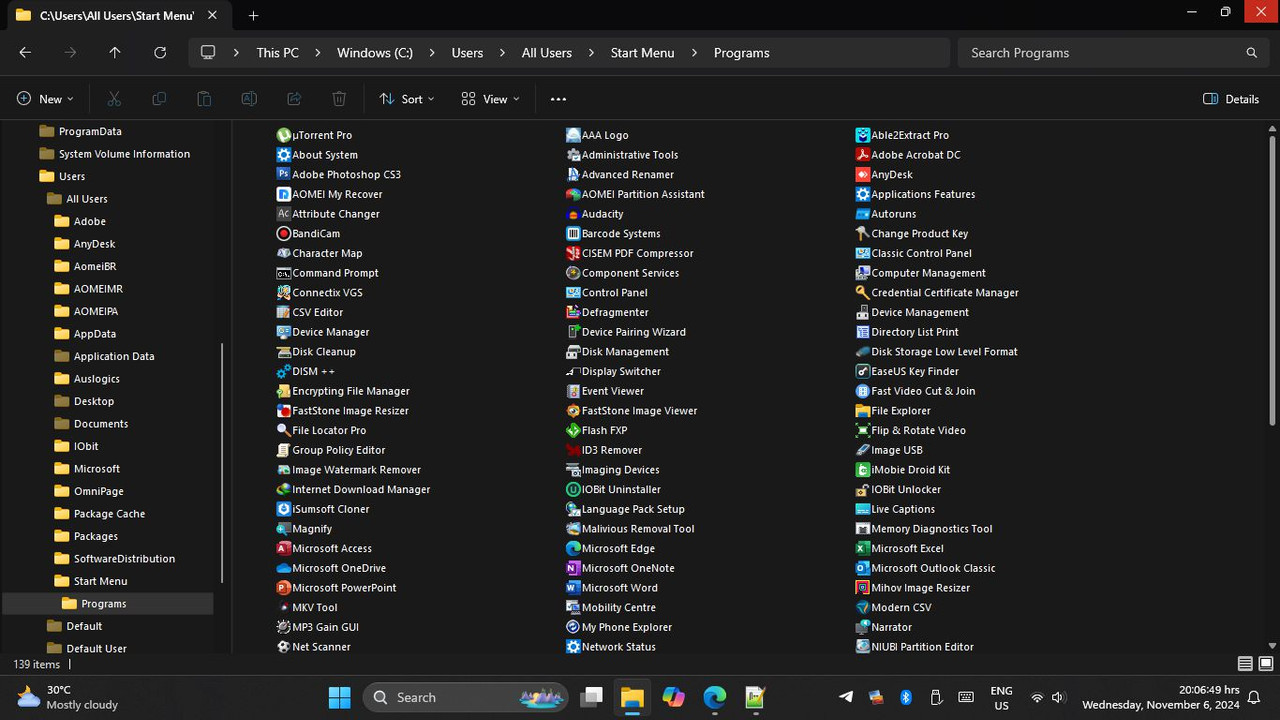
Task: Click the Paste toolbar icon
Action: coord(204,99)
